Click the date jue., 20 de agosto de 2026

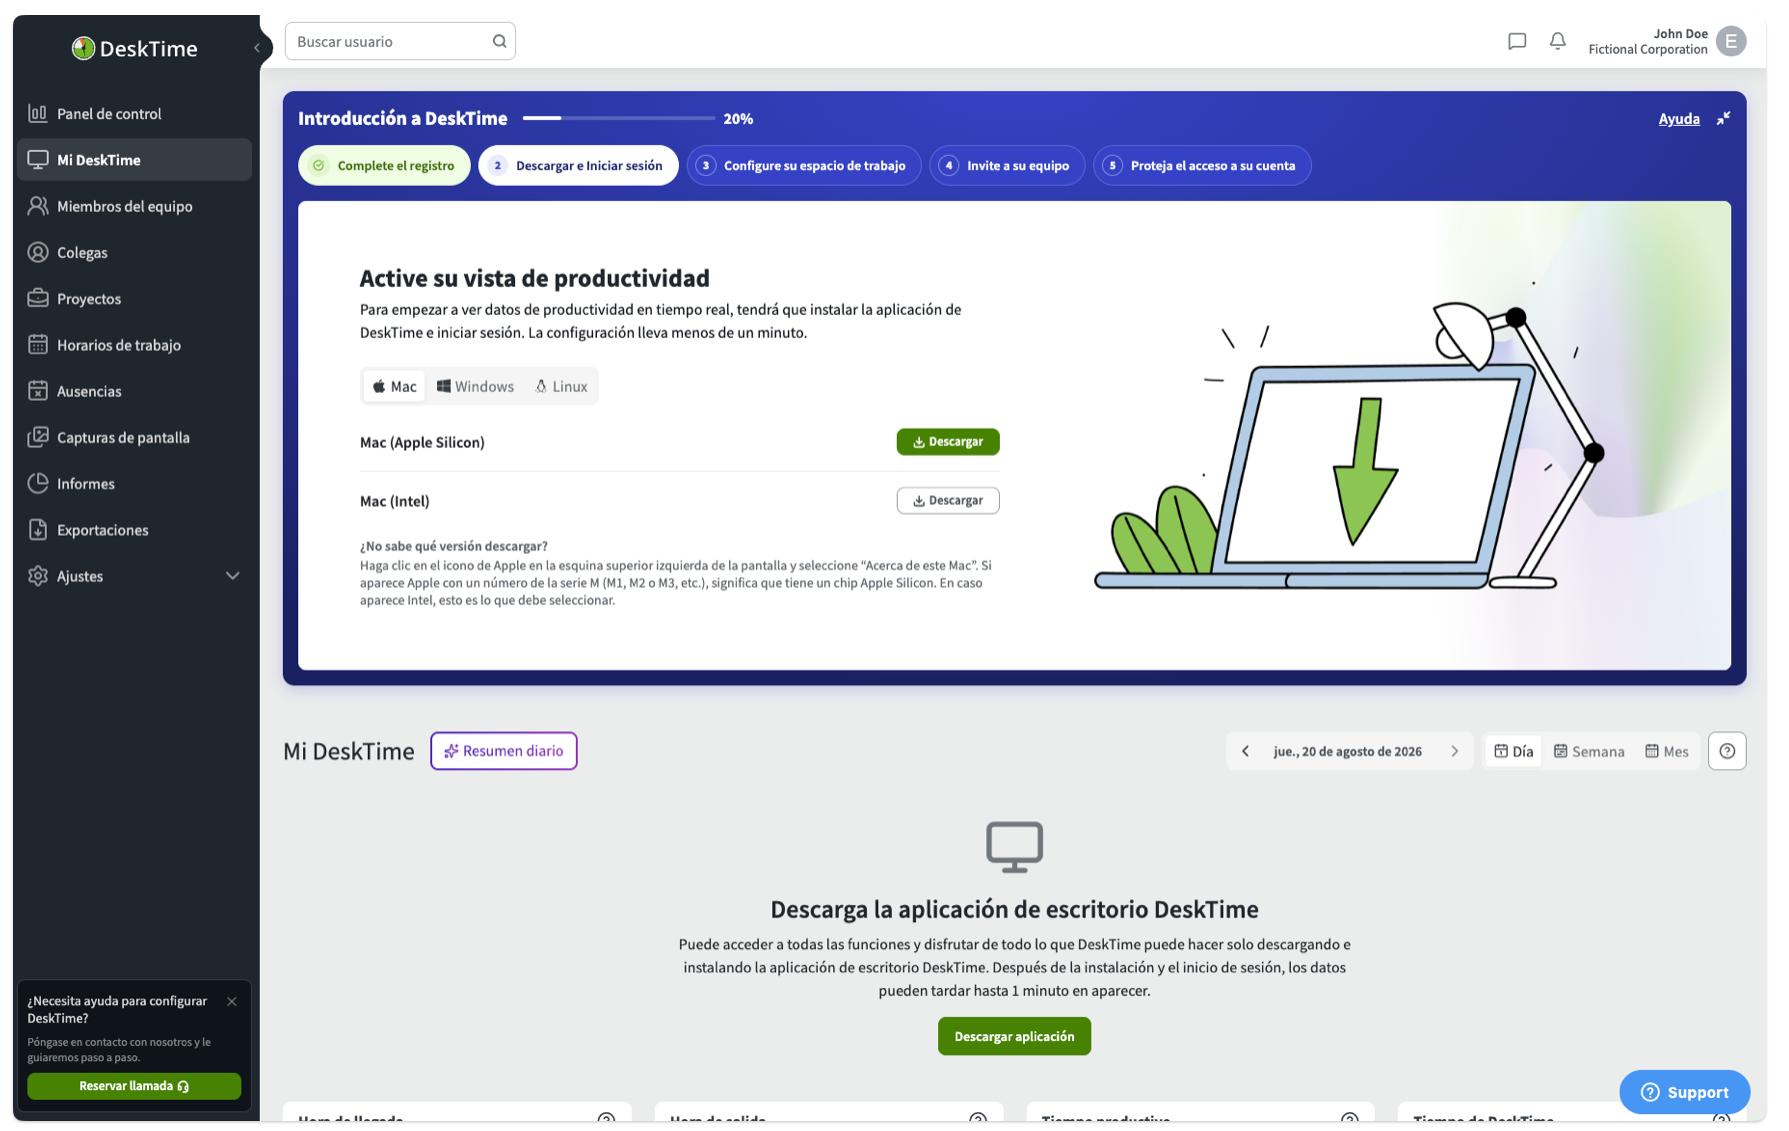pyautogui.click(x=1348, y=751)
